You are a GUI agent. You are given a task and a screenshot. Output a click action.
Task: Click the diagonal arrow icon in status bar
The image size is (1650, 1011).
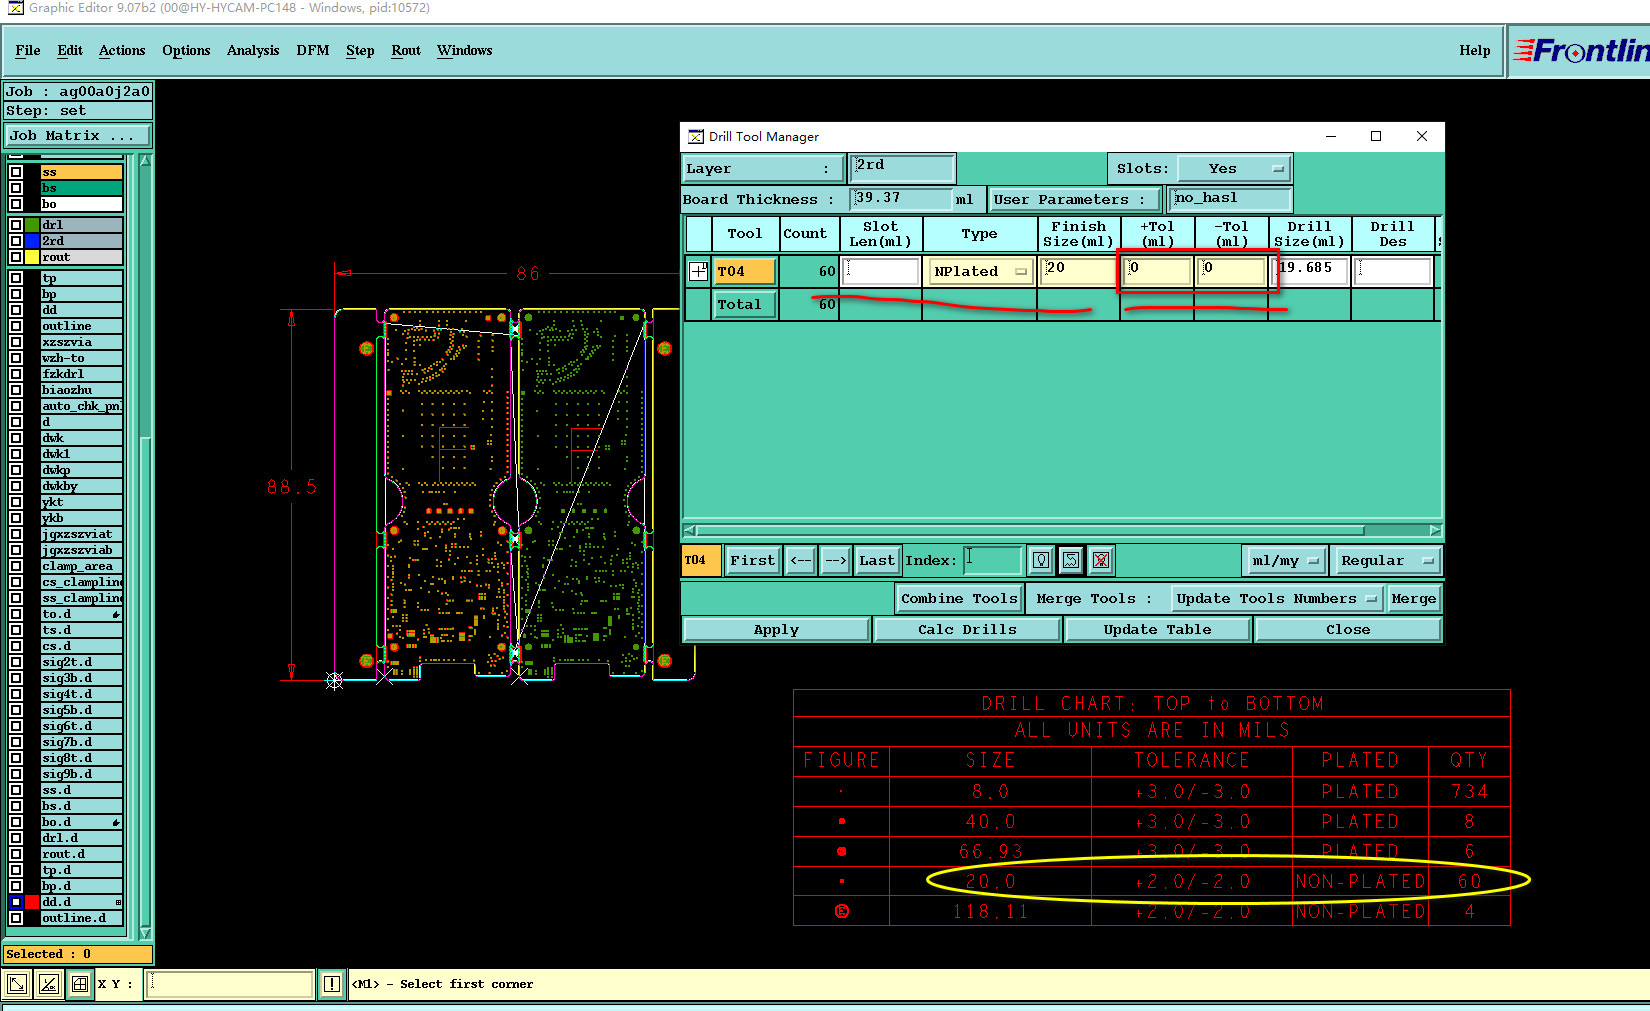tap(17, 985)
